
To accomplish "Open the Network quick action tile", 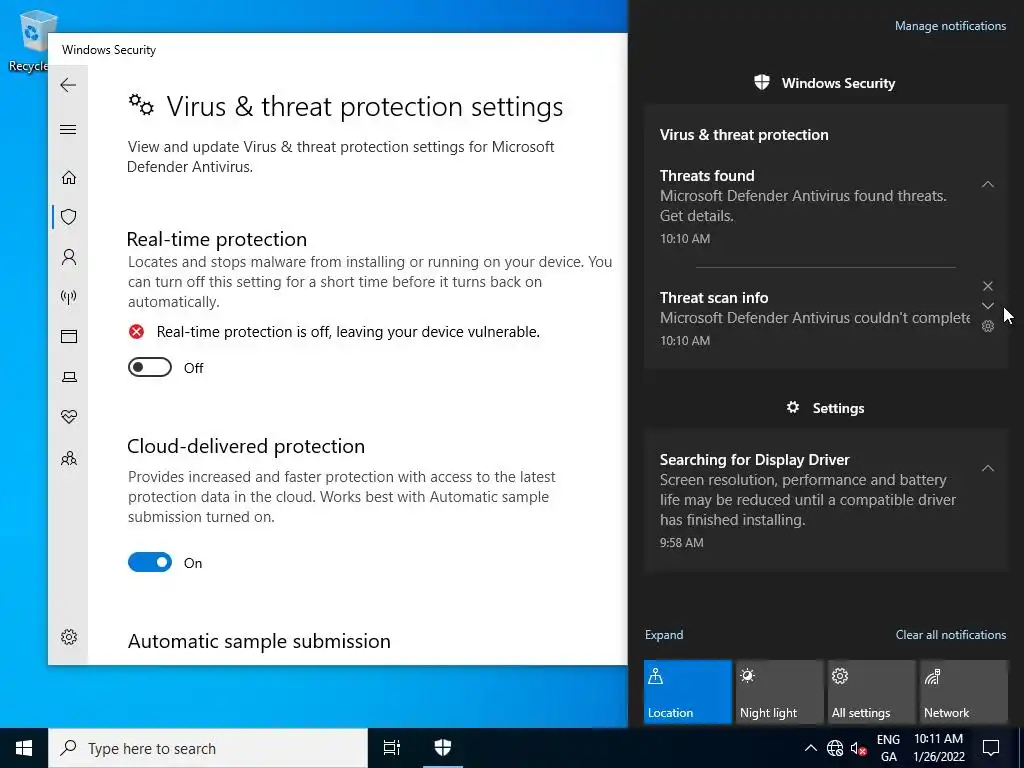I will point(964,692).
